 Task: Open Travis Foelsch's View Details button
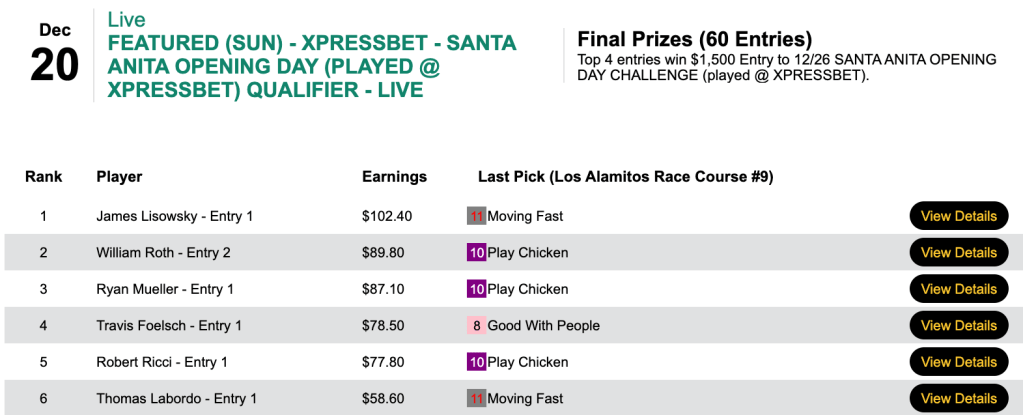pyautogui.click(x=958, y=326)
